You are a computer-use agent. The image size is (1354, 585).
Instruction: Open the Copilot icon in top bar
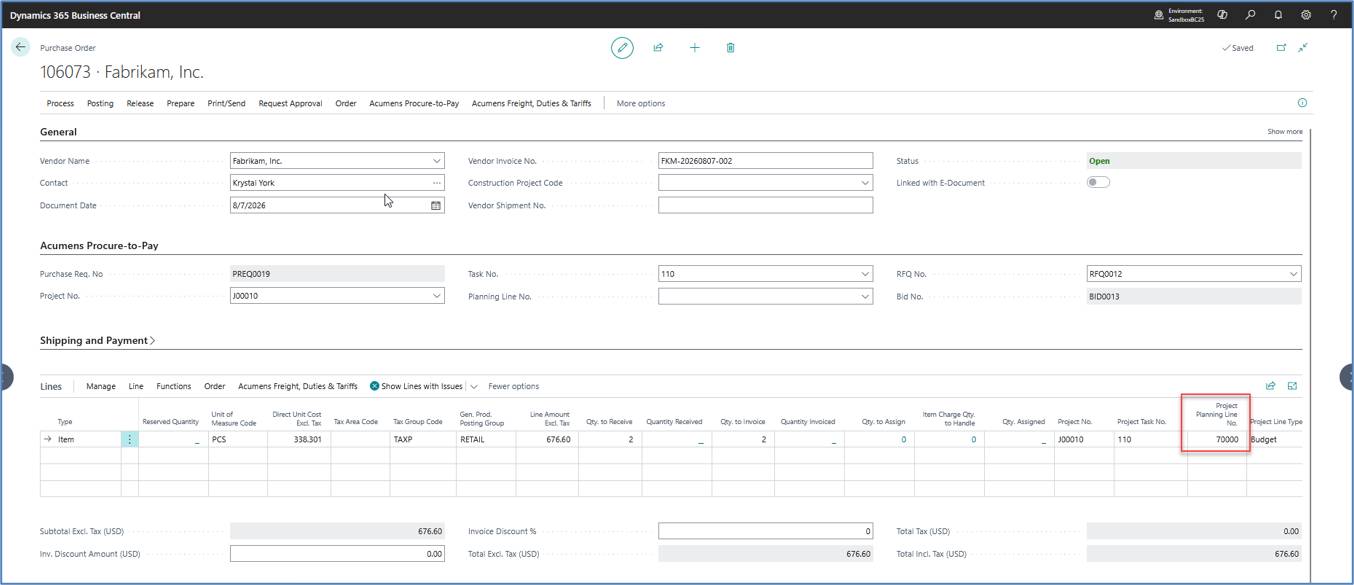point(1222,15)
